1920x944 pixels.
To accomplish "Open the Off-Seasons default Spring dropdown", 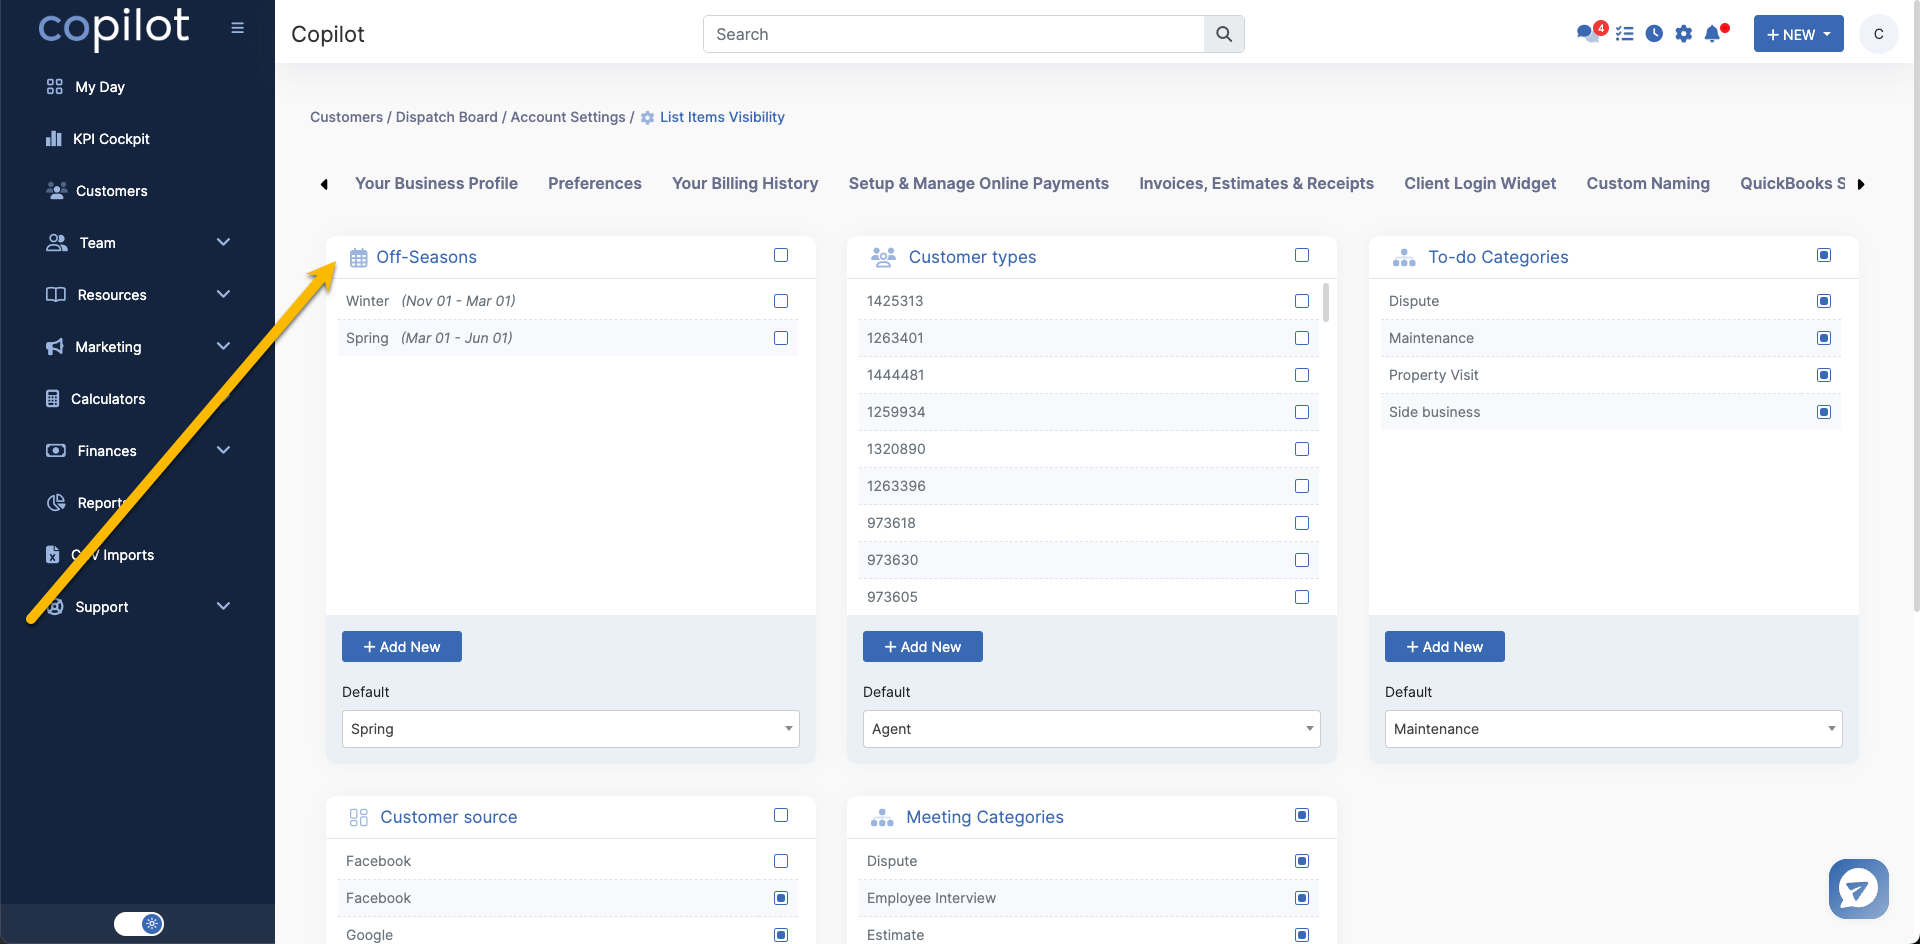I will click(571, 729).
